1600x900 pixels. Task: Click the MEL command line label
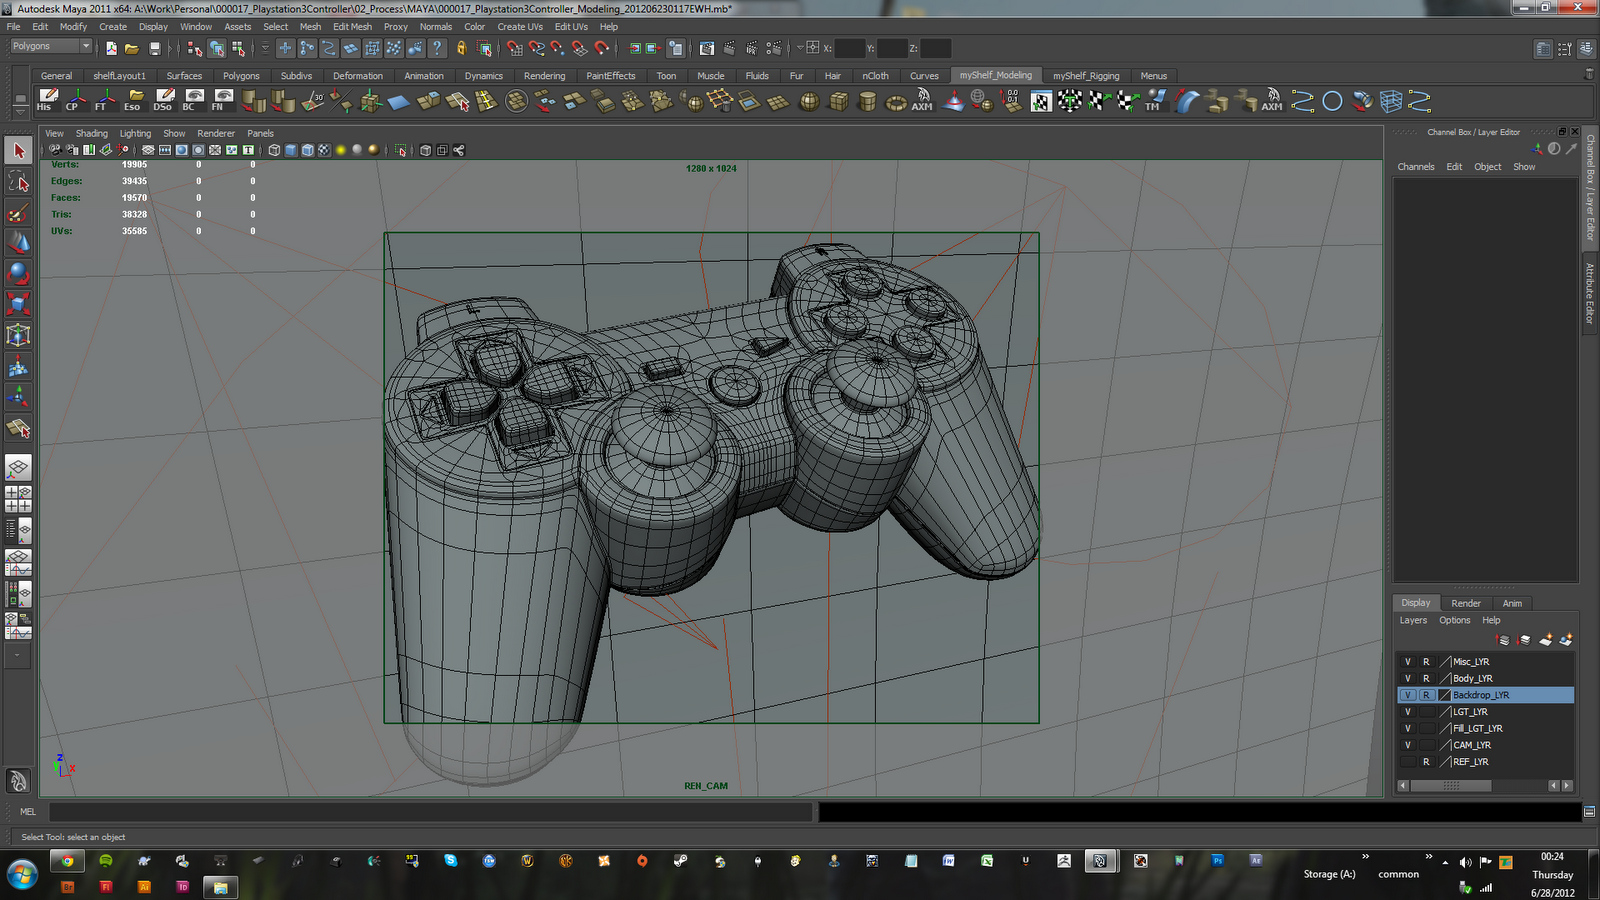click(x=28, y=812)
